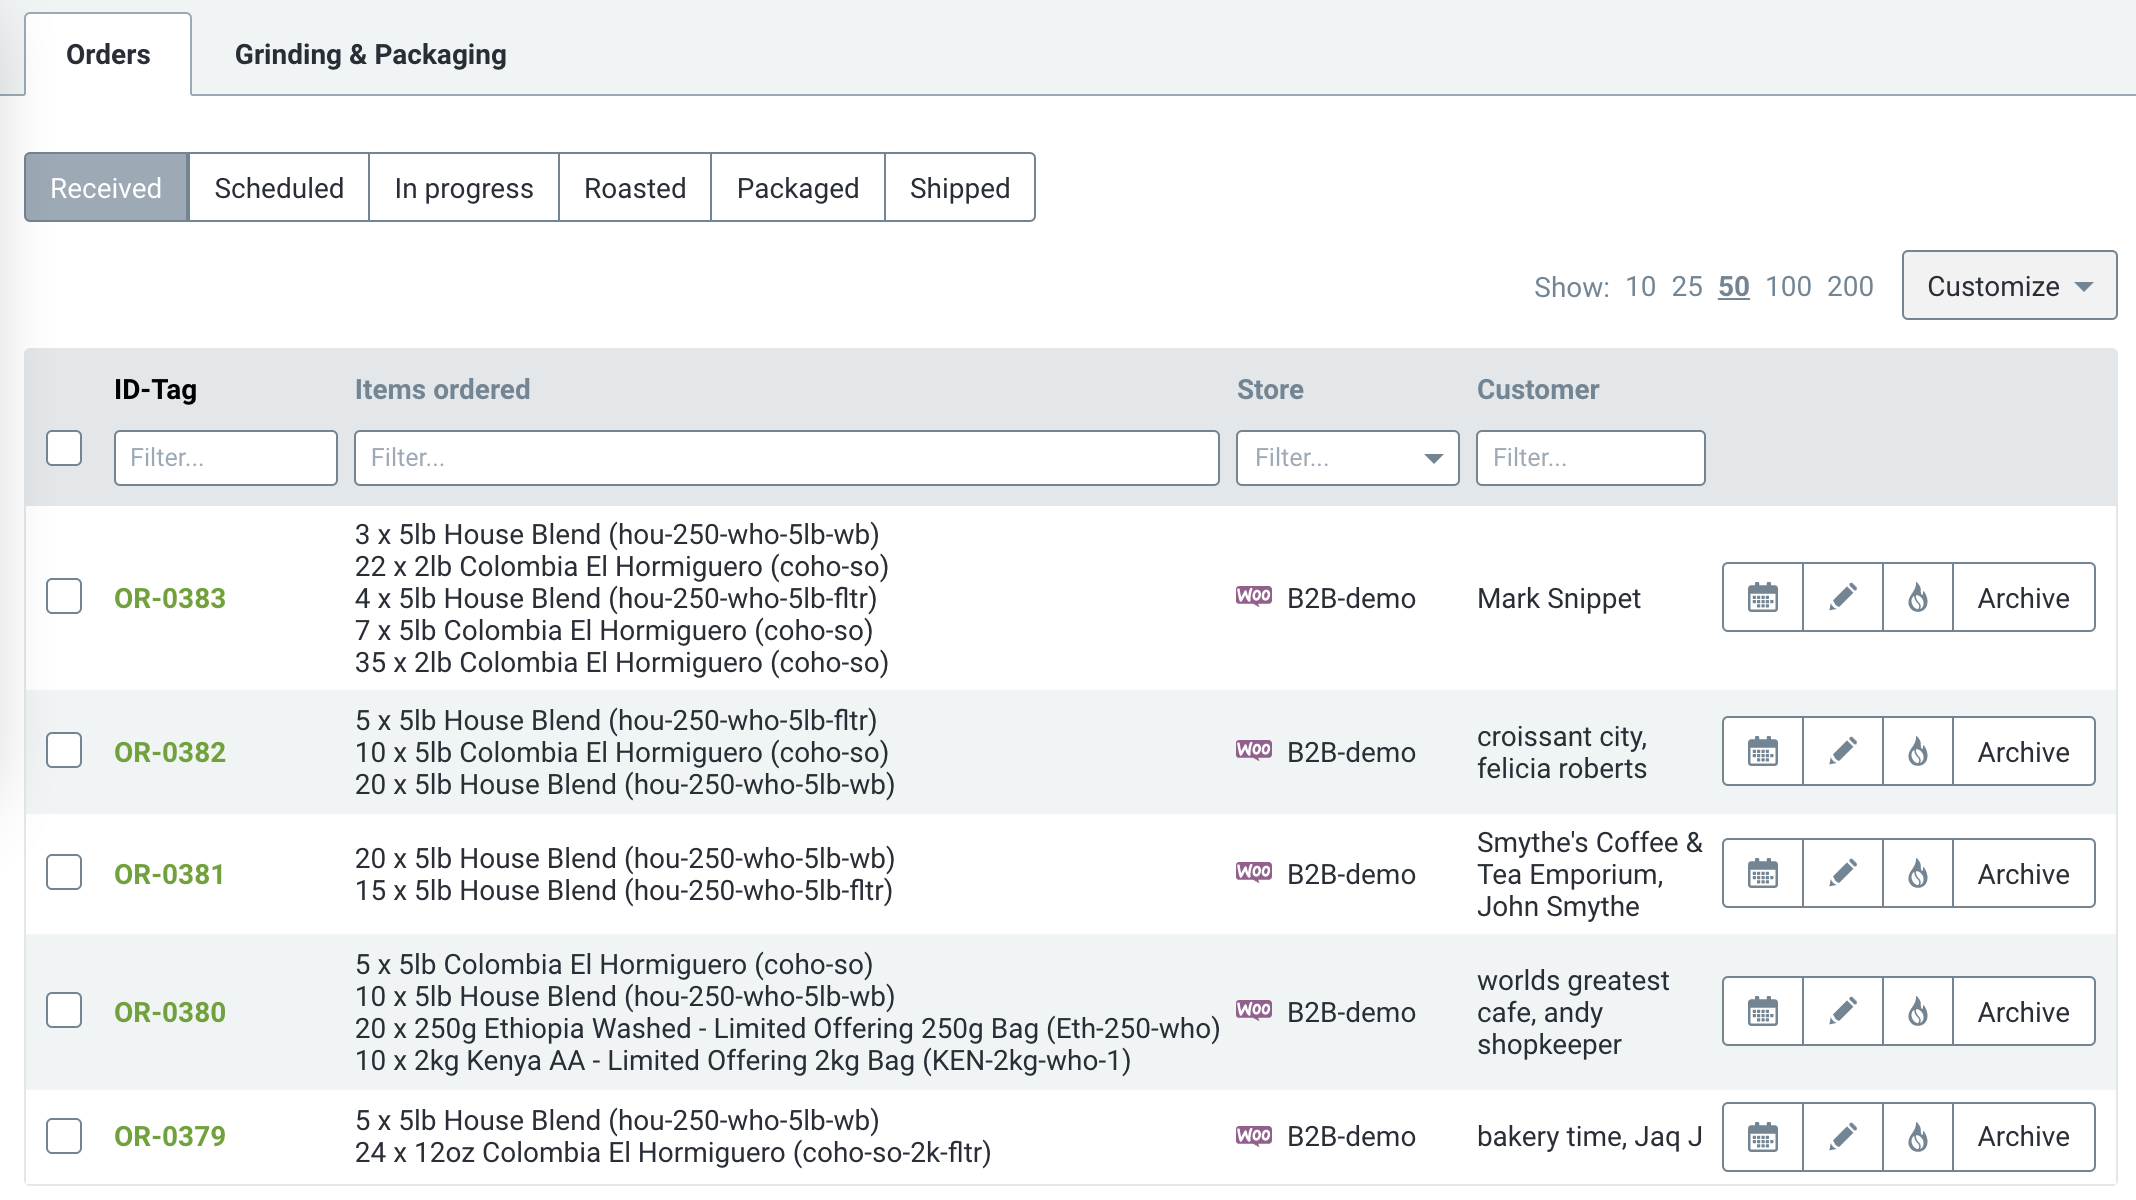This screenshot has height=1200, width=2136.
Task: Show 200 orders per page
Action: click(x=1850, y=287)
